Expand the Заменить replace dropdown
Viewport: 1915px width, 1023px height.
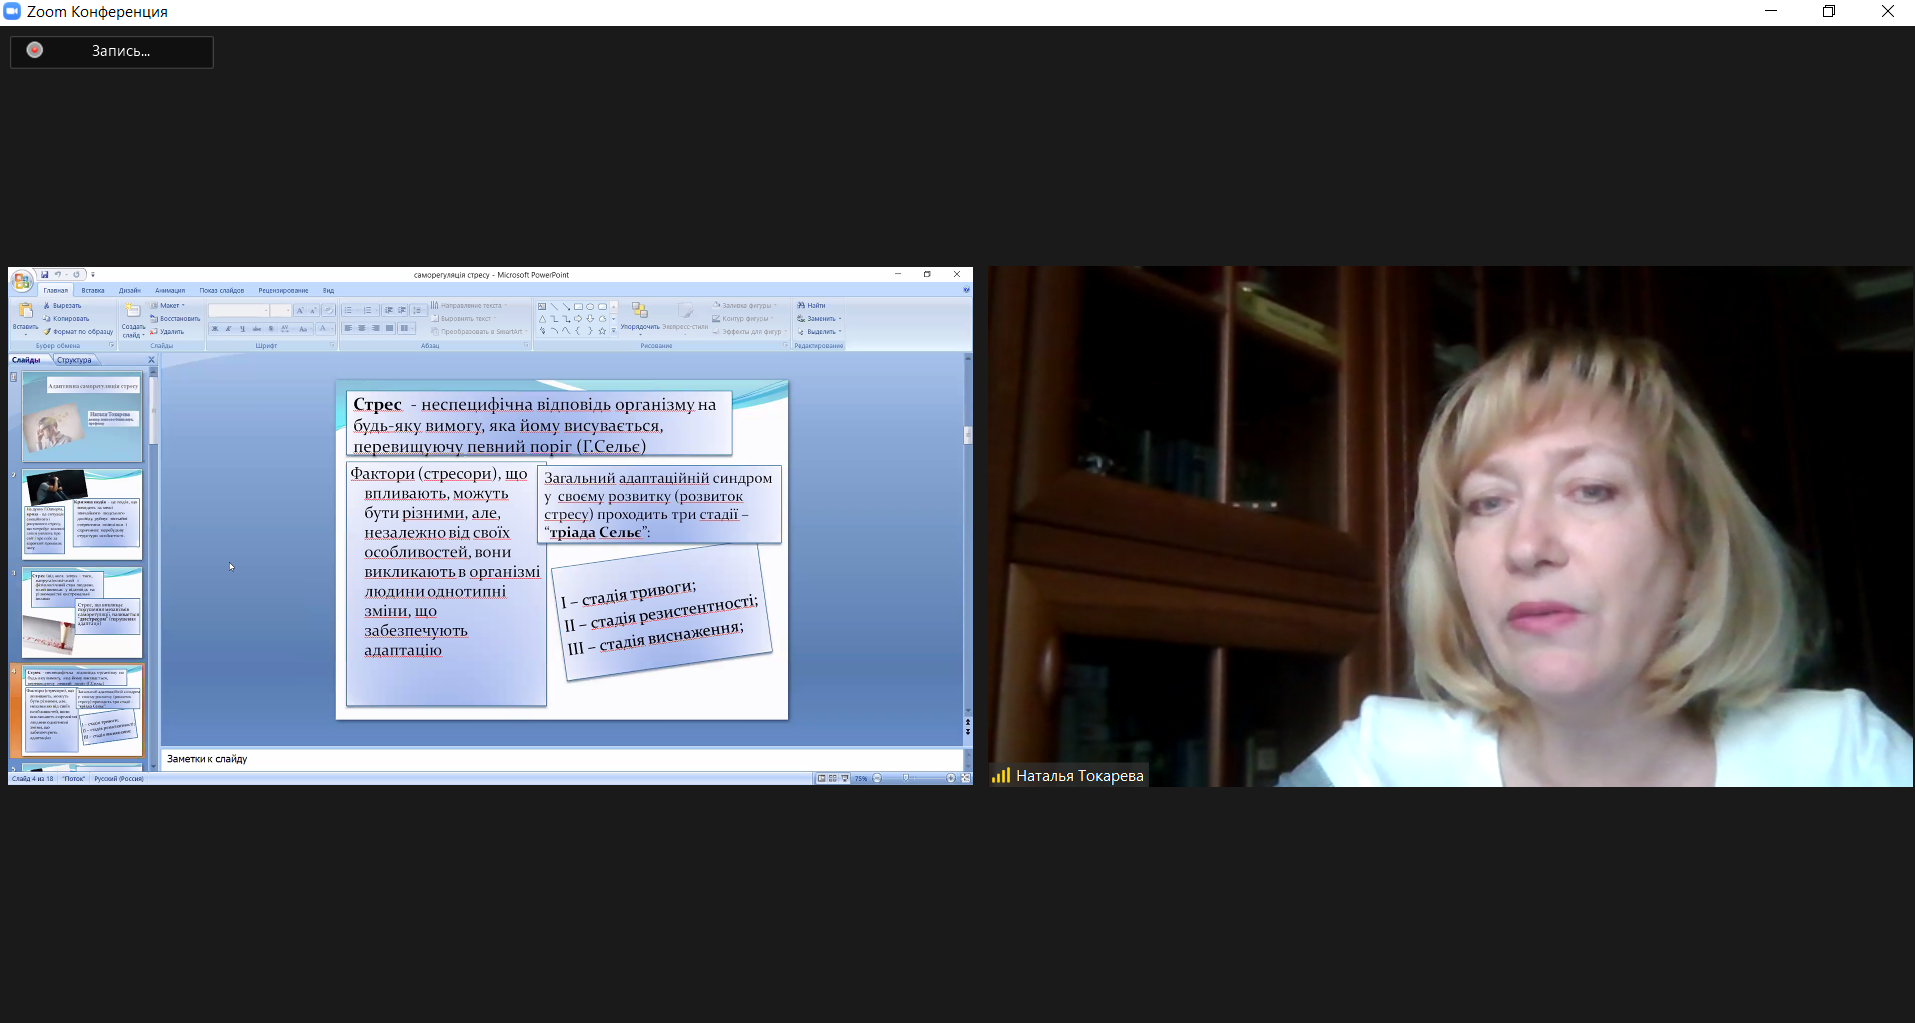click(820, 318)
